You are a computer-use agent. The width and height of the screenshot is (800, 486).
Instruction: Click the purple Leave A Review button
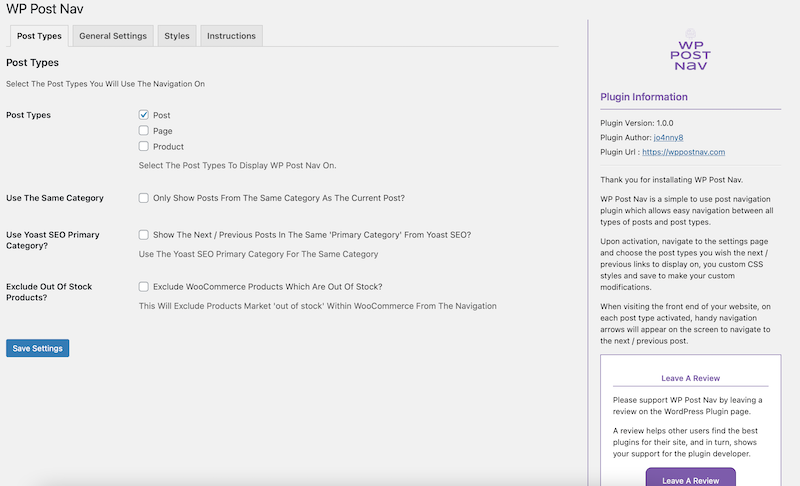(691, 478)
